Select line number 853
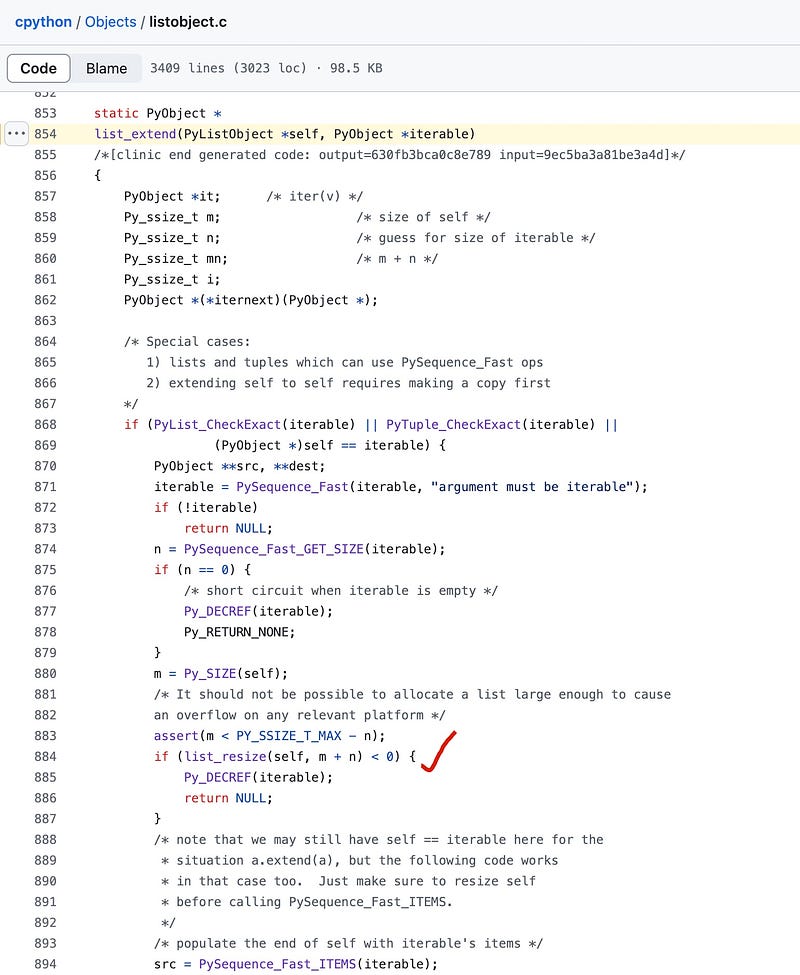Viewport: 800px width, 975px height. click(45, 114)
